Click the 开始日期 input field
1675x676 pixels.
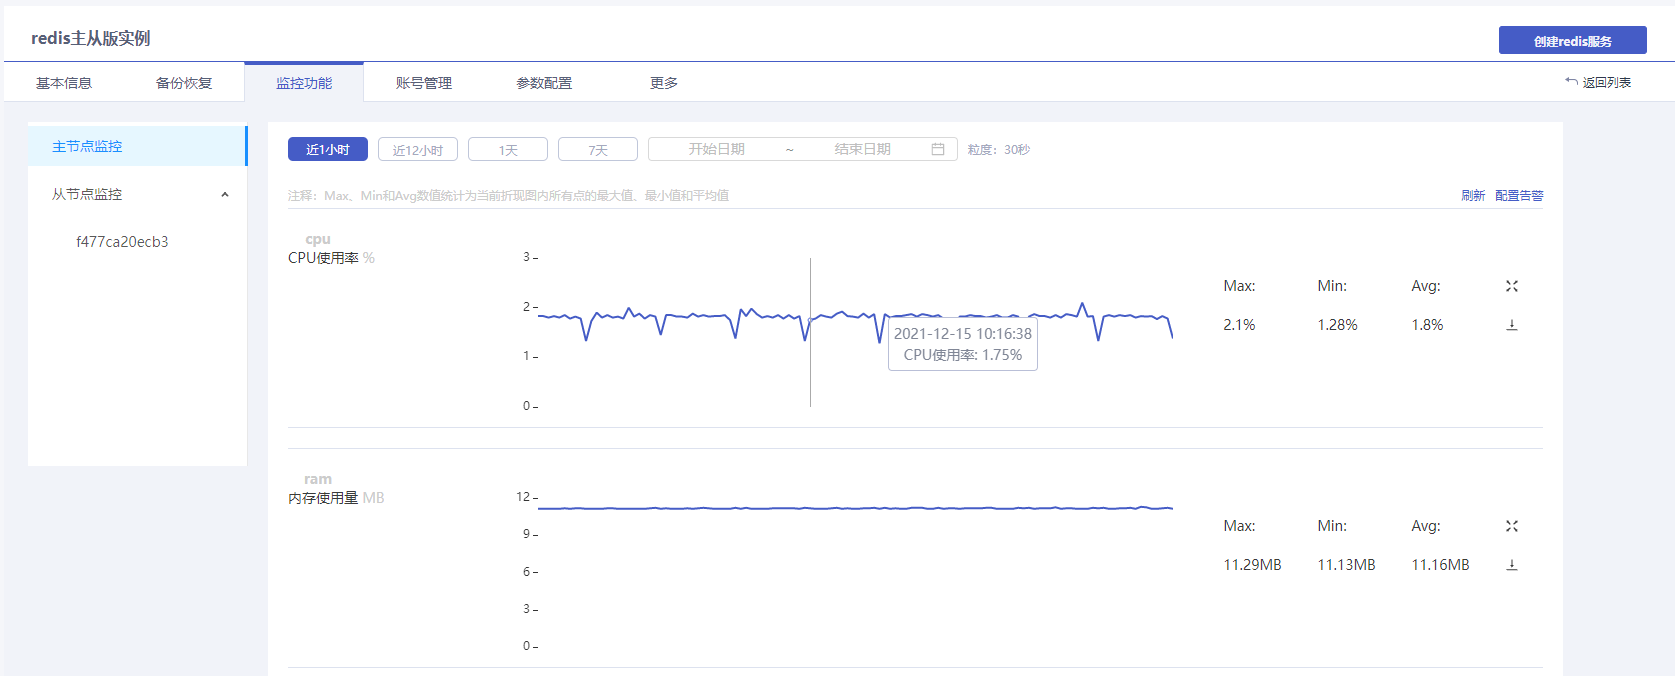point(716,149)
